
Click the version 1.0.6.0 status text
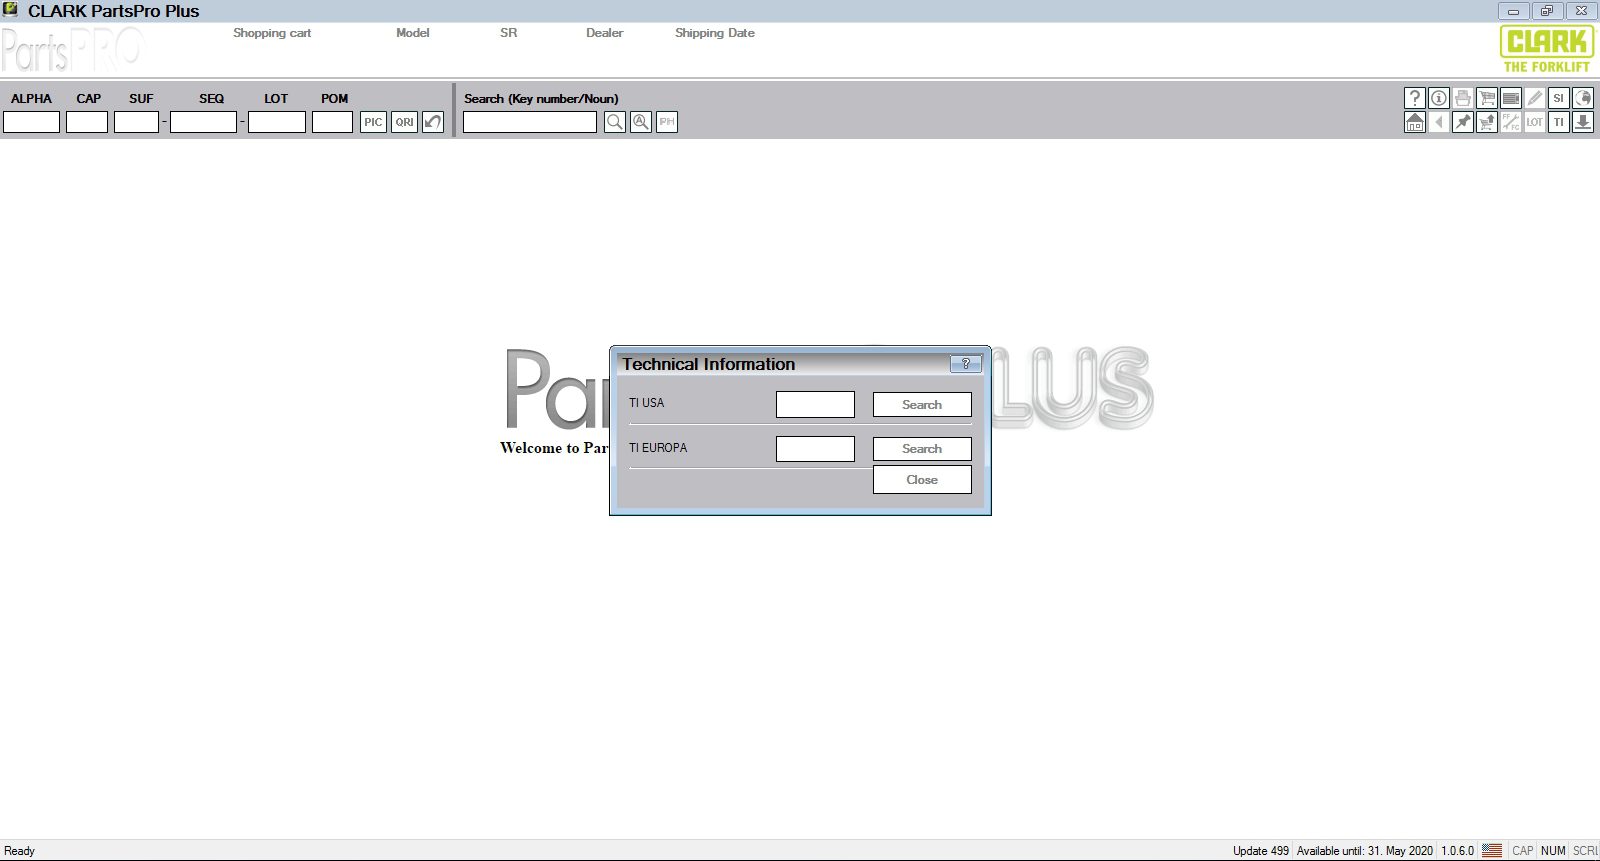pos(1458,851)
